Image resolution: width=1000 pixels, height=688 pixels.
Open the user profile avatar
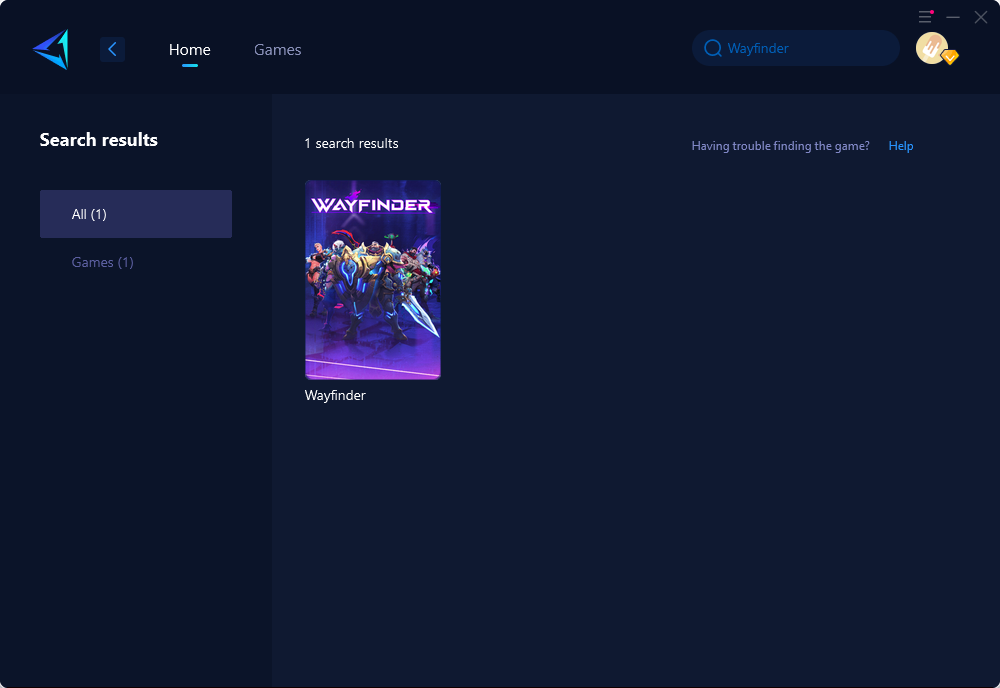click(931, 48)
